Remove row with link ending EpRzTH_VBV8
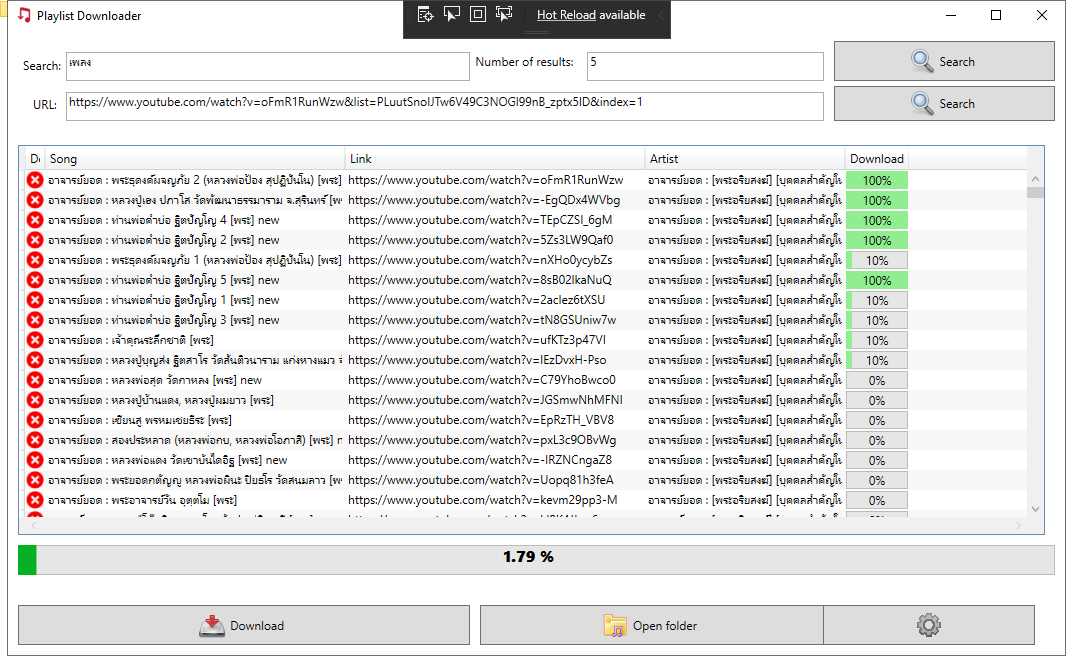Viewport: 1073px width, 663px height. pyautogui.click(x=35, y=420)
